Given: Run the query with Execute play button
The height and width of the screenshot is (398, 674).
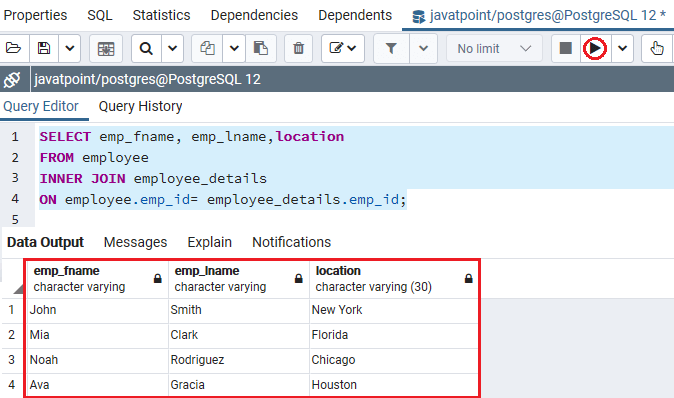Looking at the screenshot, I should coord(595,48).
